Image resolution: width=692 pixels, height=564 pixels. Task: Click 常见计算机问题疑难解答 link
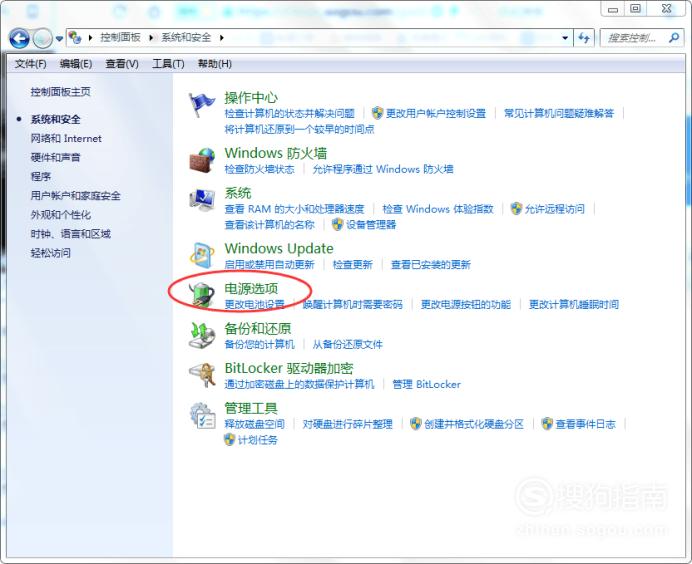click(x=559, y=113)
